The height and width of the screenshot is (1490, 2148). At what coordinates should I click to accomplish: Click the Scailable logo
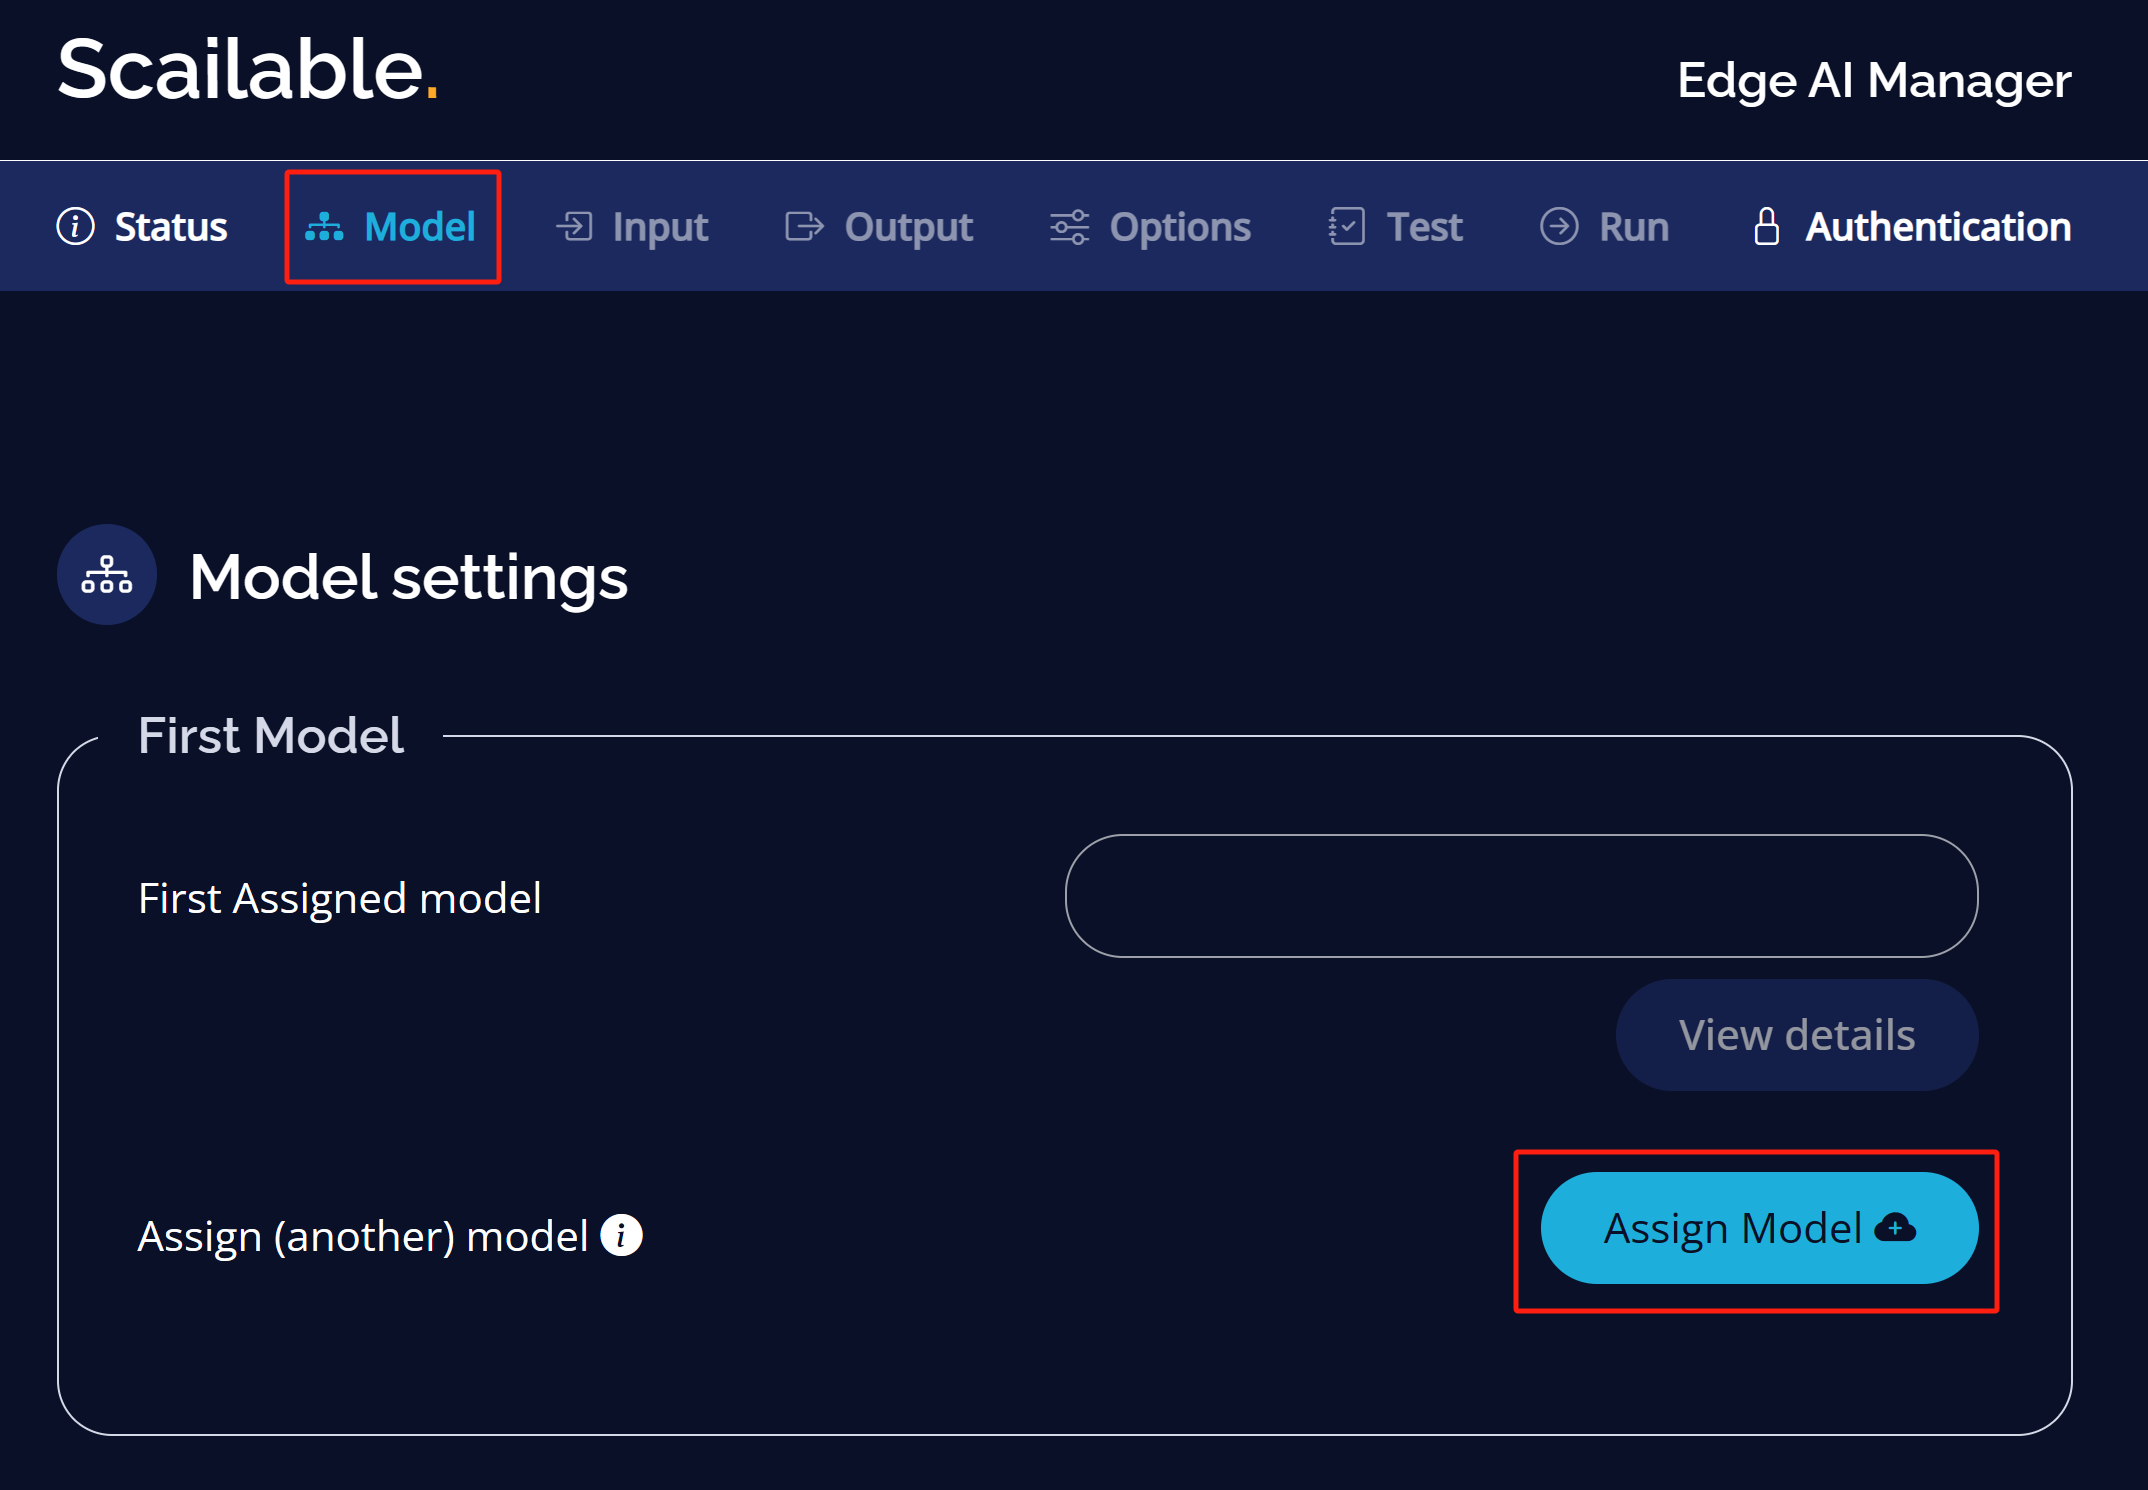pos(248,70)
